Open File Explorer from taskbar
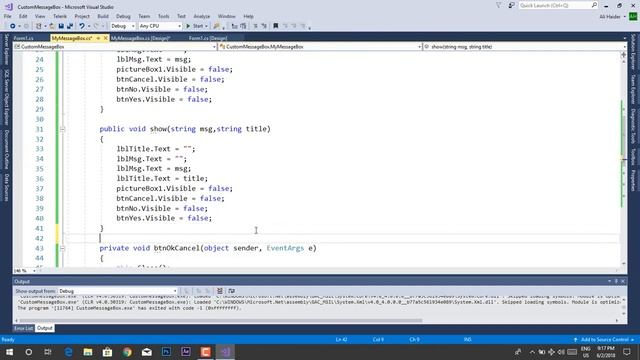 (x=88, y=352)
